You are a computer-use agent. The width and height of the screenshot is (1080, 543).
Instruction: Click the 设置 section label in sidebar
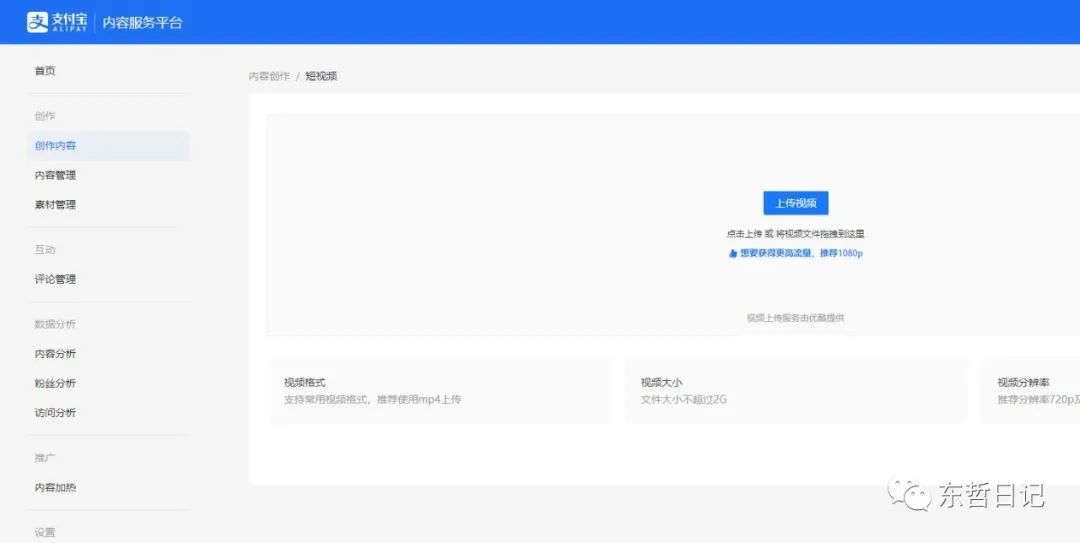click(x=45, y=532)
